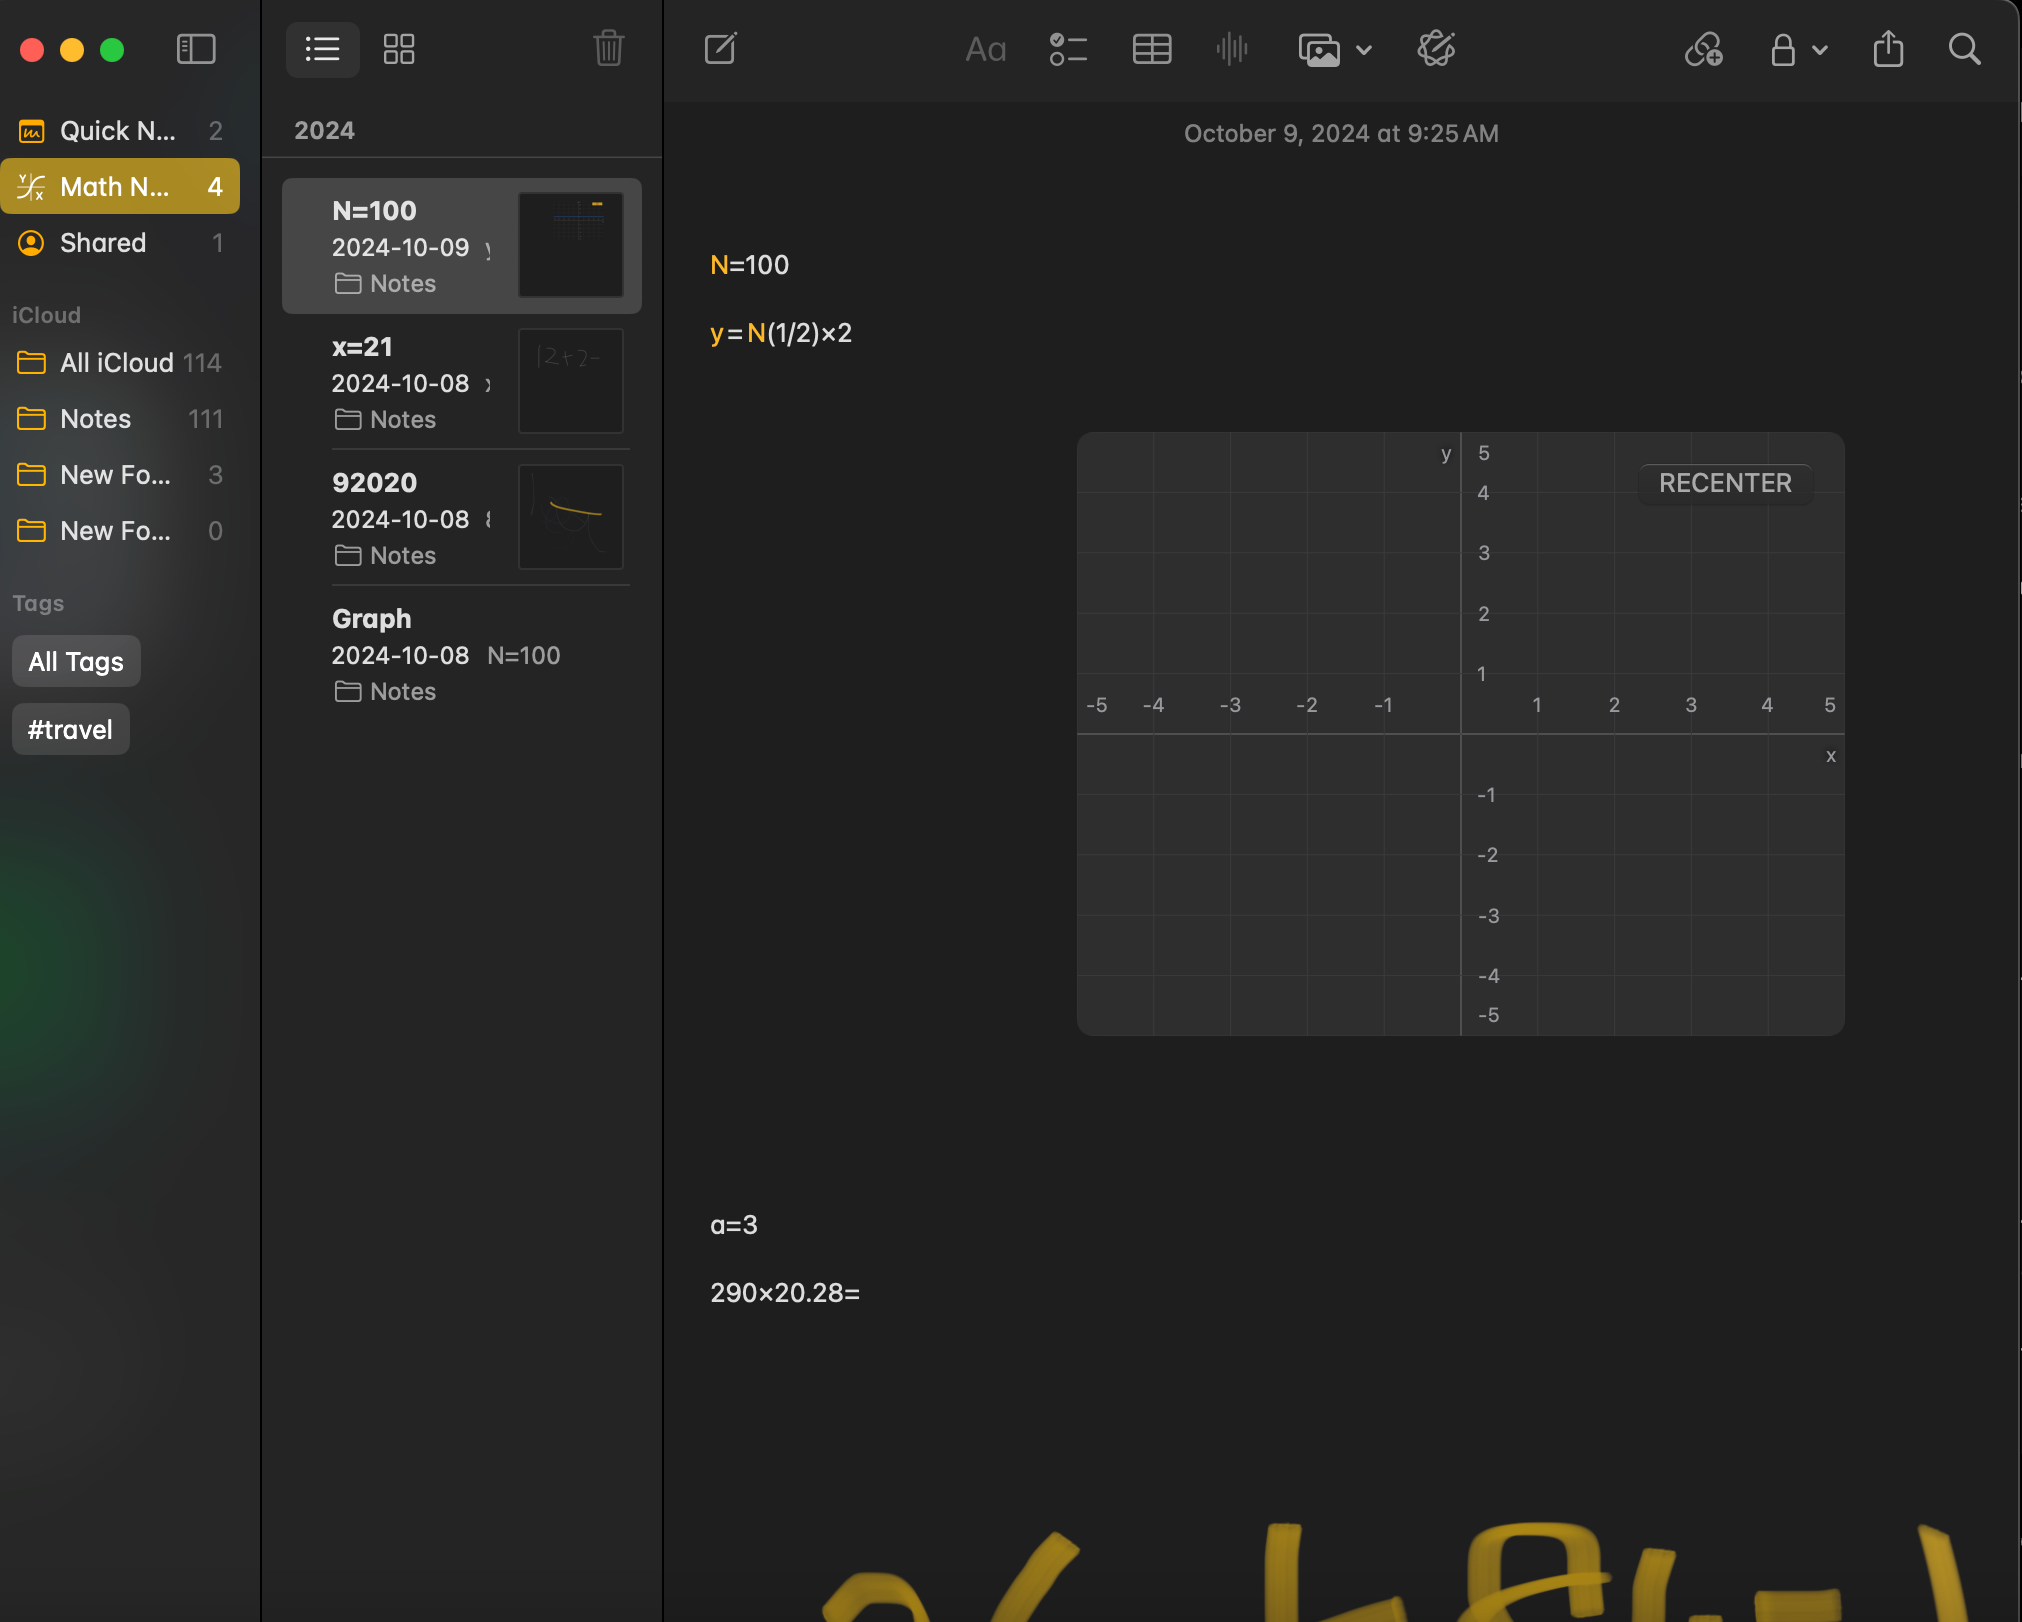Delete the selected note with trash icon
The height and width of the screenshot is (1622, 2022).
[x=608, y=48]
